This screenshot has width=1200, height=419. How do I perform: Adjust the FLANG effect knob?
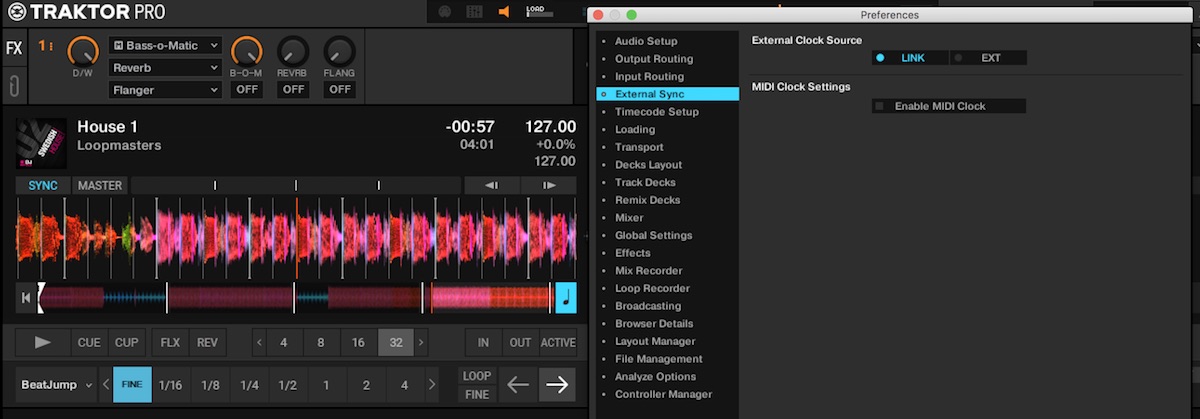(340, 49)
